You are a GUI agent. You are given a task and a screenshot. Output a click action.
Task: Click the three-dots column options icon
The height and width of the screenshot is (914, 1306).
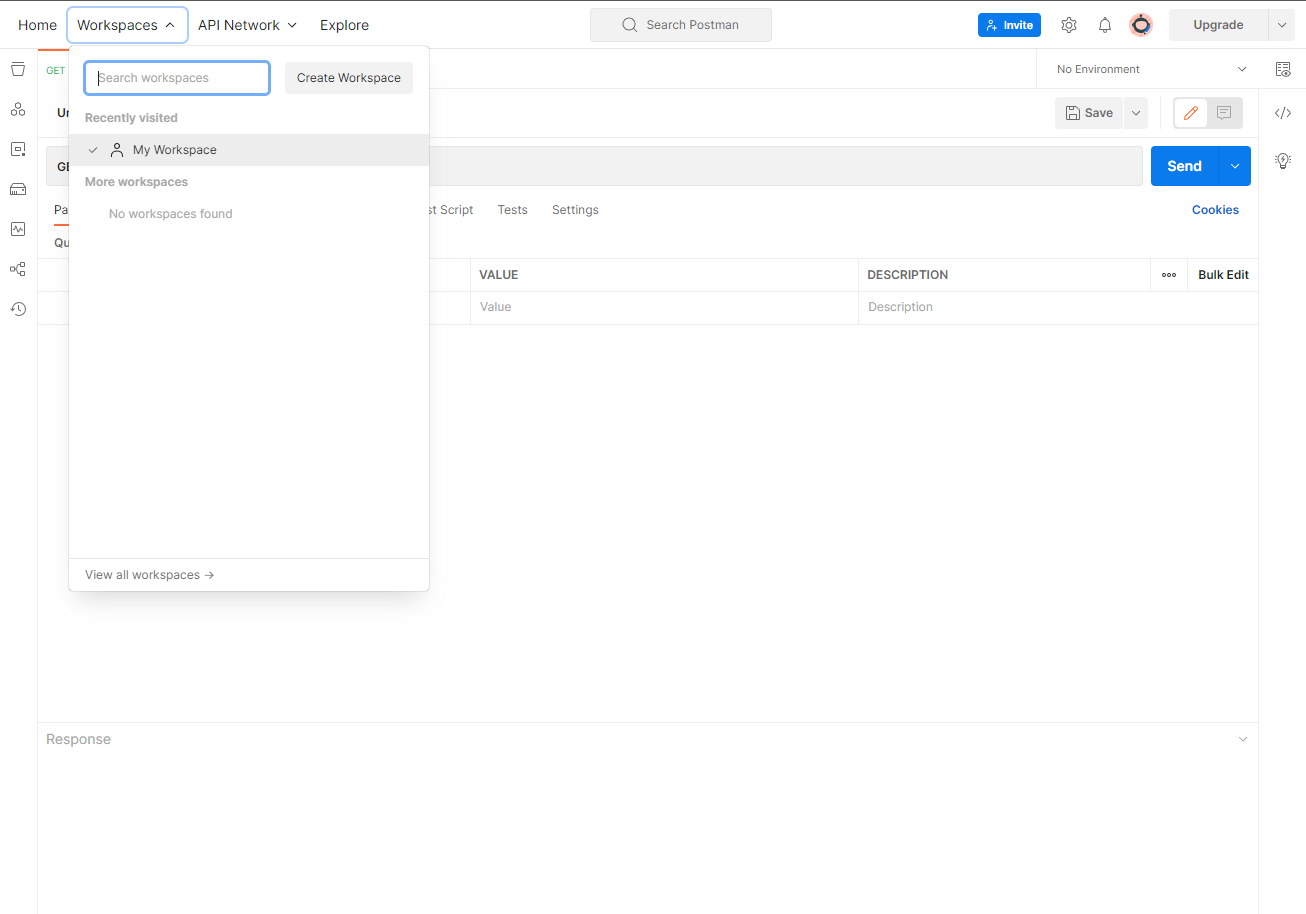pos(1169,275)
